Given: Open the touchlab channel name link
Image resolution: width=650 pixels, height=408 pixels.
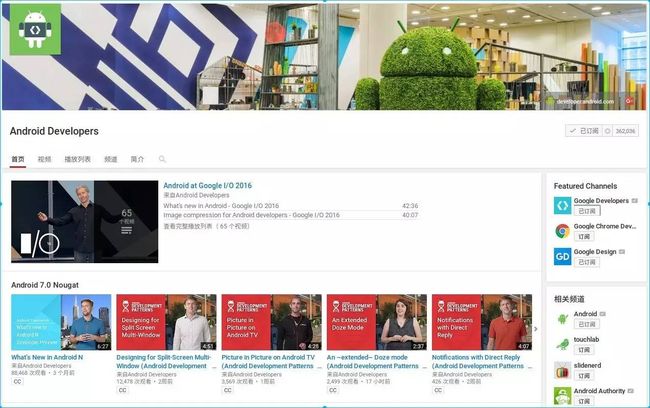Looking at the screenshot, I should point(586,340).
